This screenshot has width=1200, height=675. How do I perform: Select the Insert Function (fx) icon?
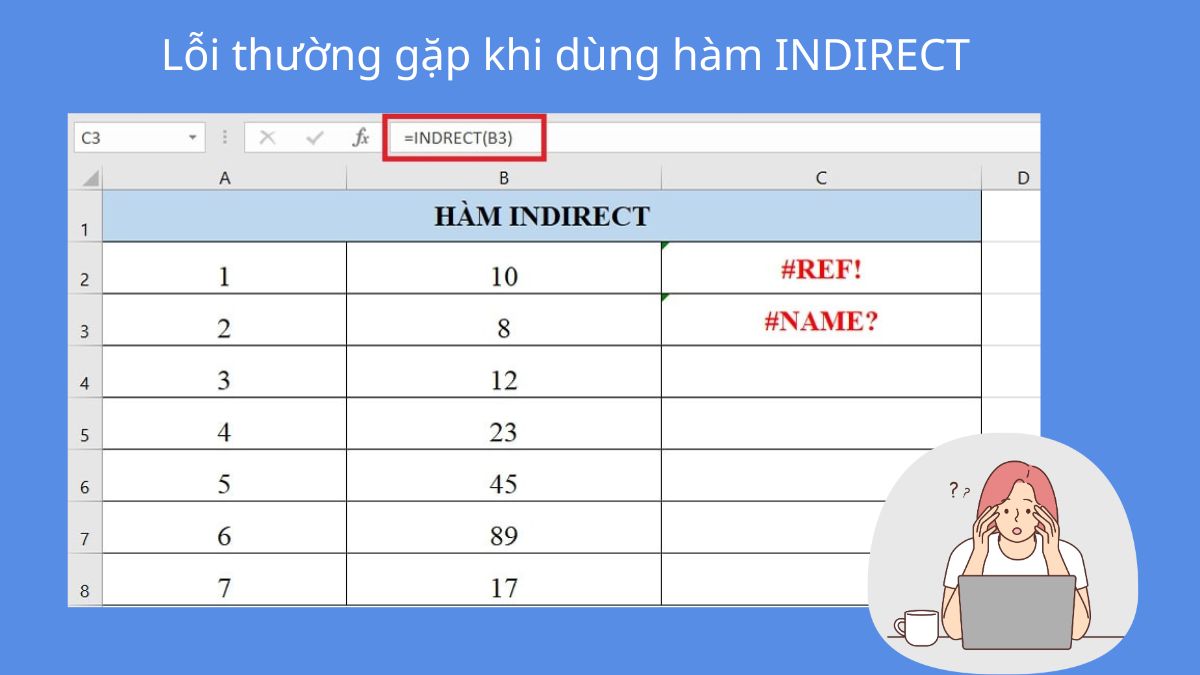[360, 138]
